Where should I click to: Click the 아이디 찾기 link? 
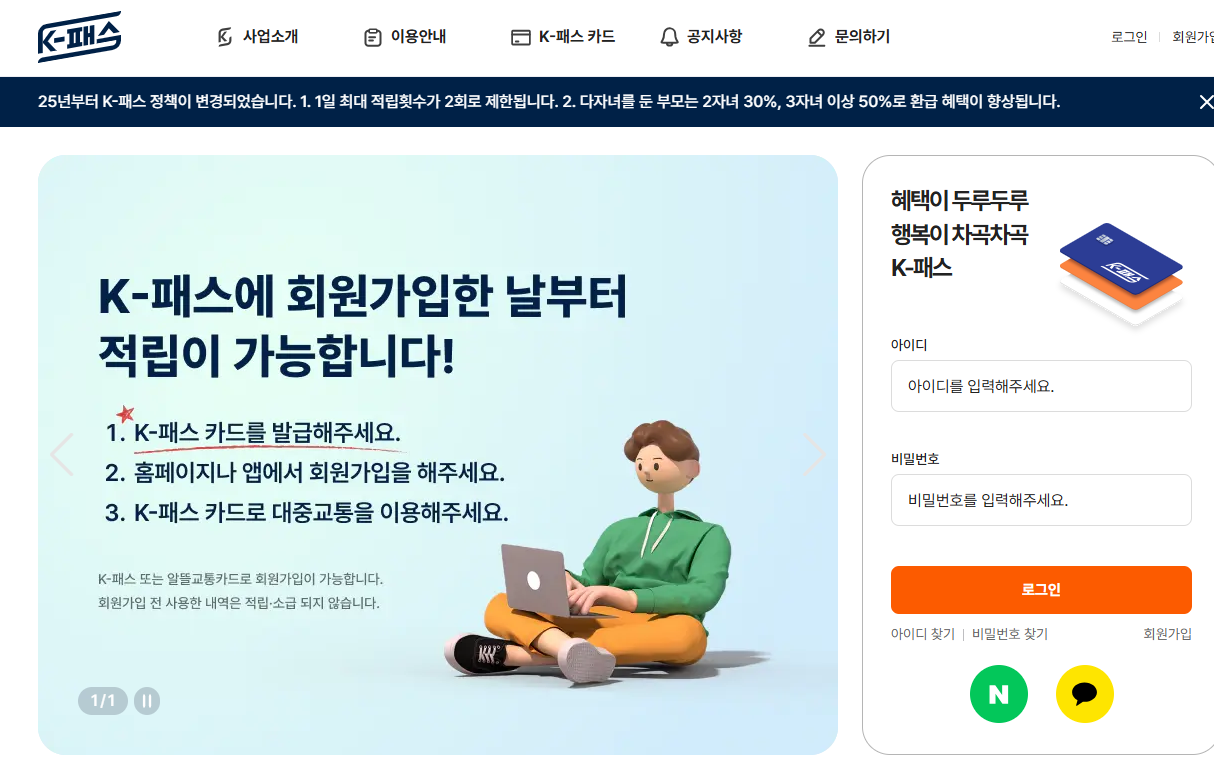[923, 634]
